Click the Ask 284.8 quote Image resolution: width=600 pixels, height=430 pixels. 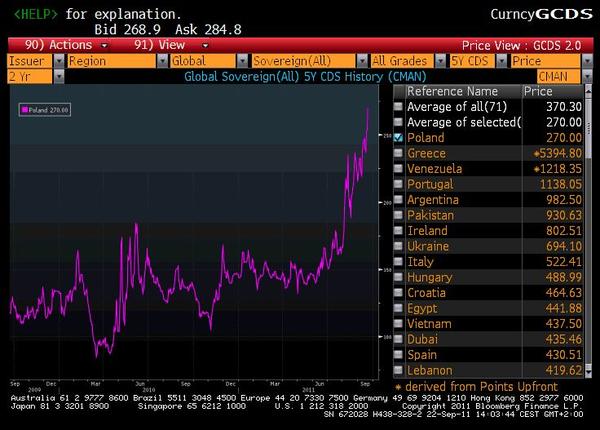(x=208, y=29)
